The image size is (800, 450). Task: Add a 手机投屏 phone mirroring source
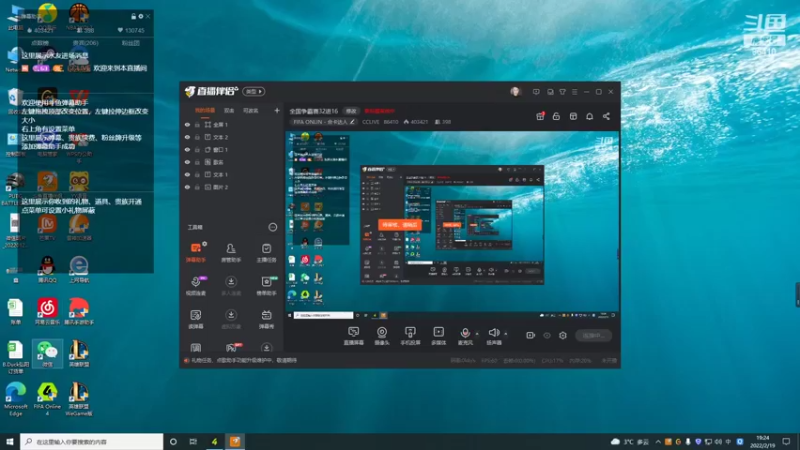410,336
